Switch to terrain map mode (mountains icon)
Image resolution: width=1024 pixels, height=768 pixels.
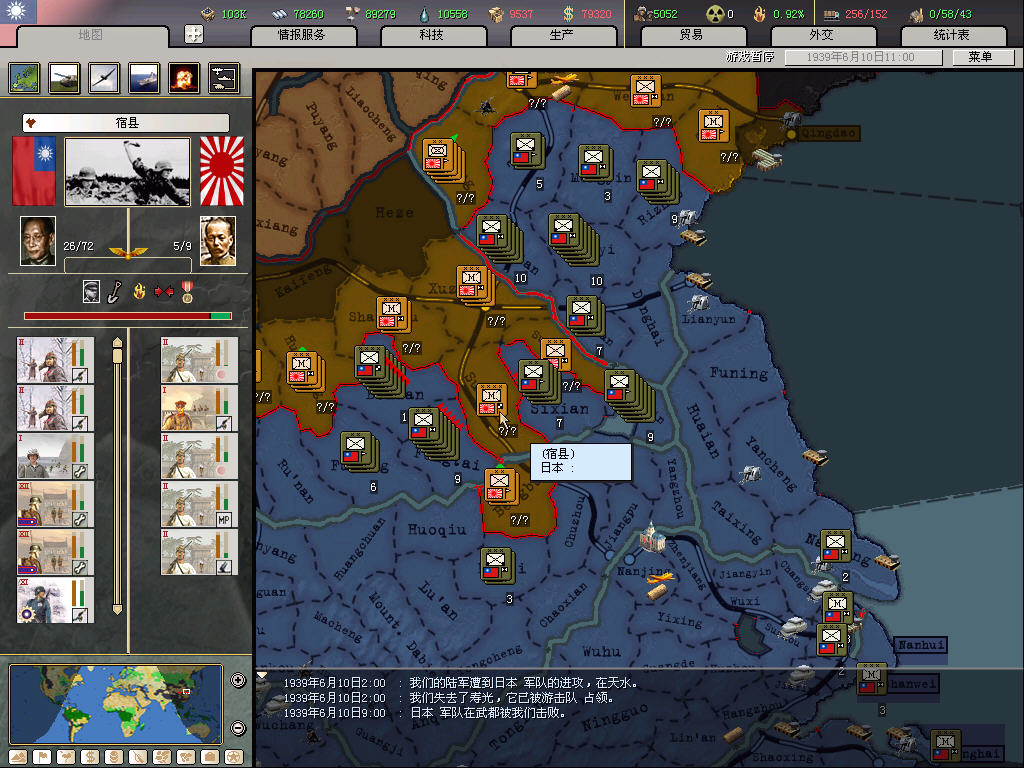18,757
